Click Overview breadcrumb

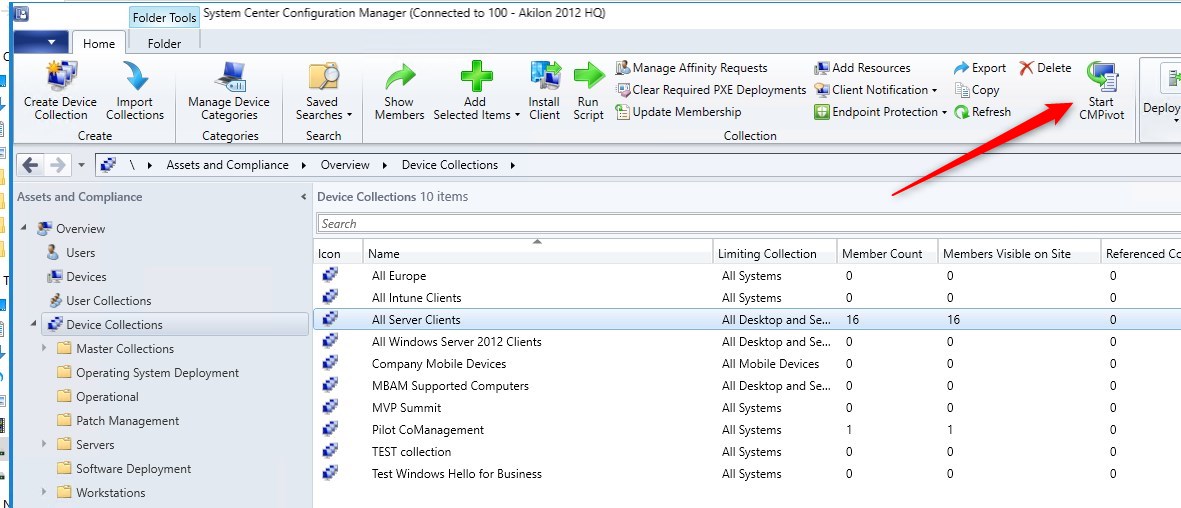click(x=345, y=164)
